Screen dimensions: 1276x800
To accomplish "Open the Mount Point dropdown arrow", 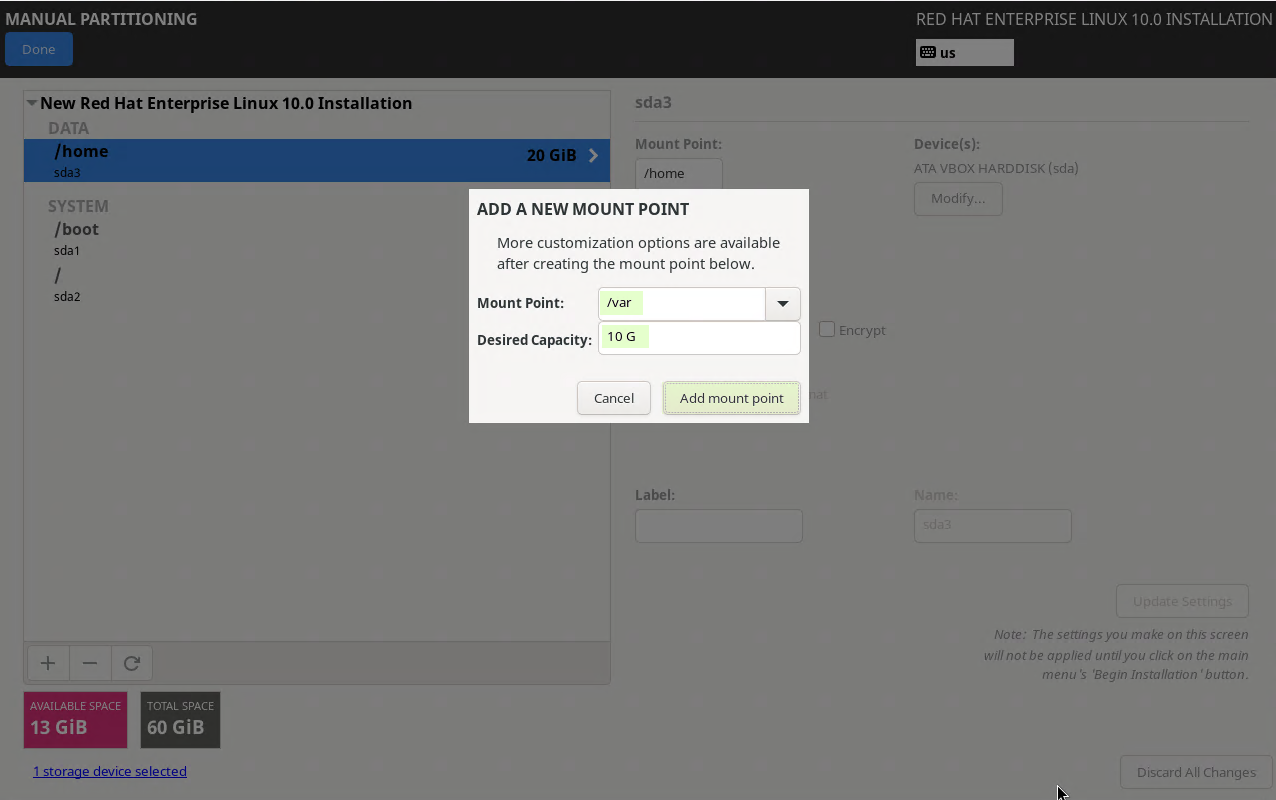I will [x=783, y=303].
